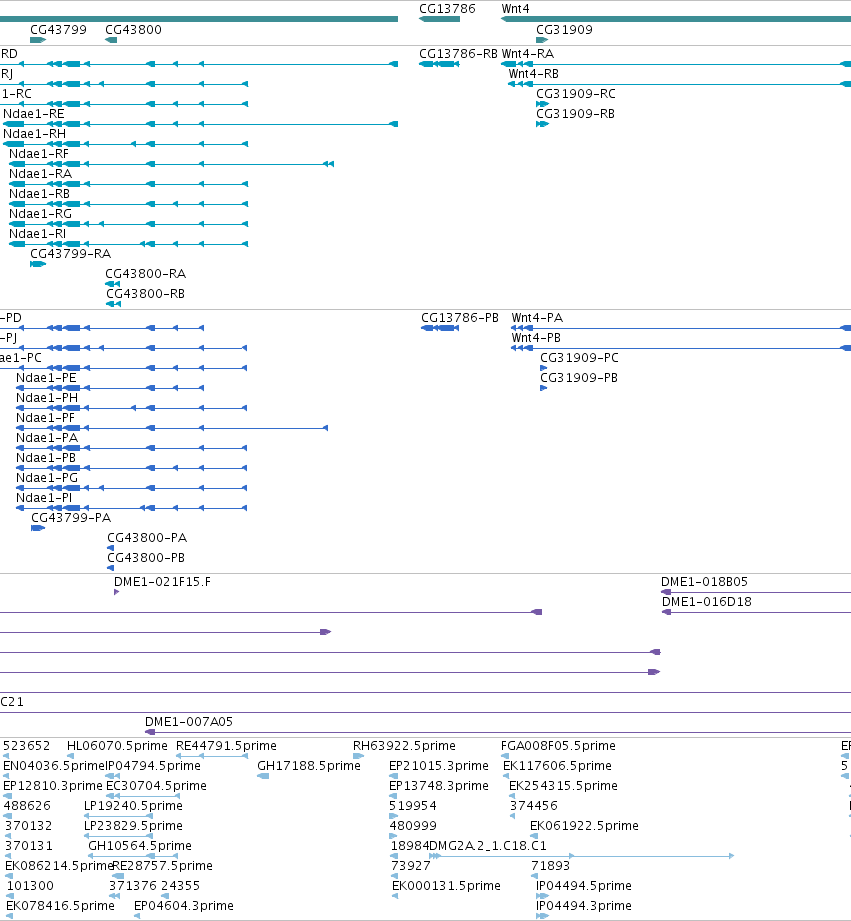Select protein Wnt4-PB
This screenshot has width=851, height=921.
(536, 338)
